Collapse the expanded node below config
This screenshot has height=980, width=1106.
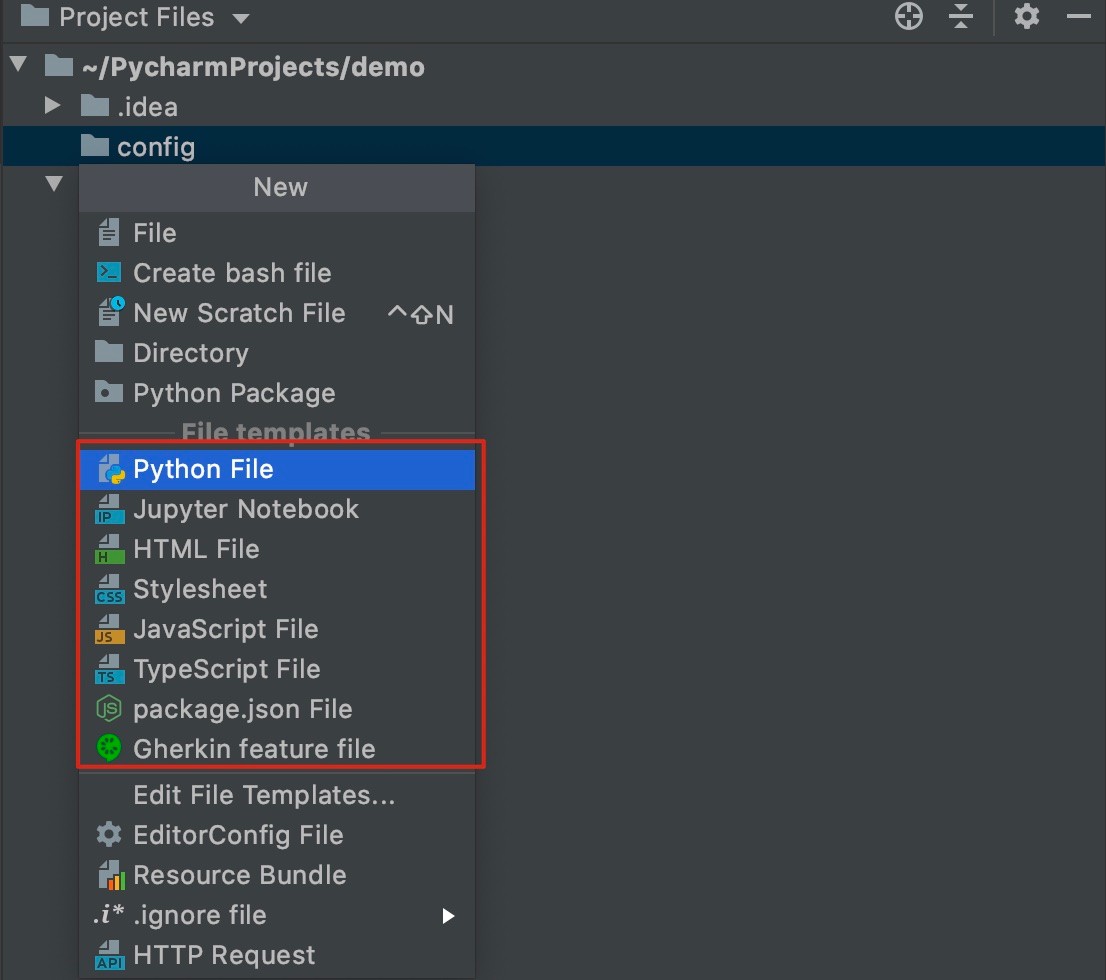pyautogui.click(x=54, y=183)
